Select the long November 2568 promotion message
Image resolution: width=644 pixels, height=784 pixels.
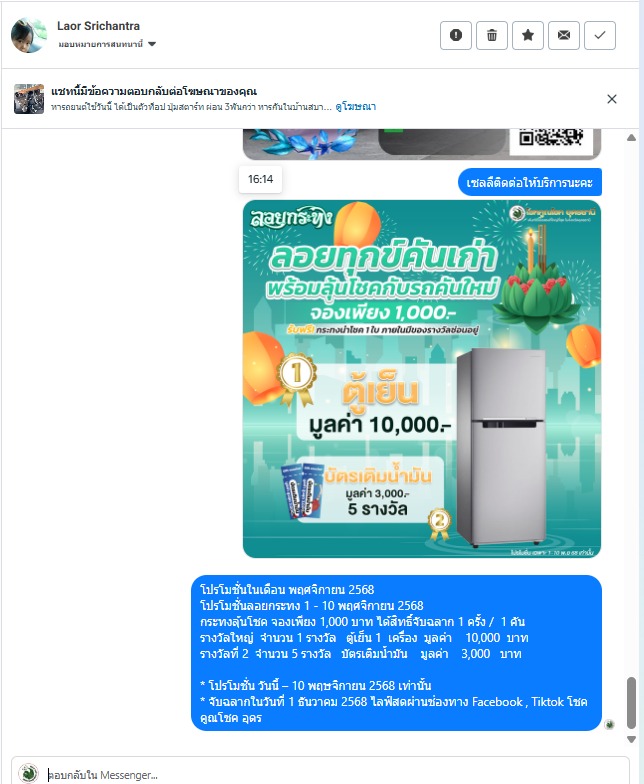tap(396, 653)
